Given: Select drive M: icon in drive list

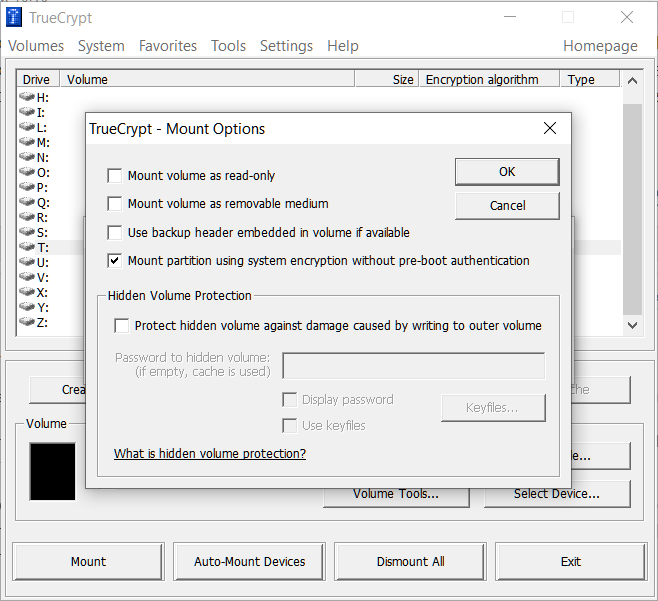Looking at the screenshot, I should click(x=27, y=142).
